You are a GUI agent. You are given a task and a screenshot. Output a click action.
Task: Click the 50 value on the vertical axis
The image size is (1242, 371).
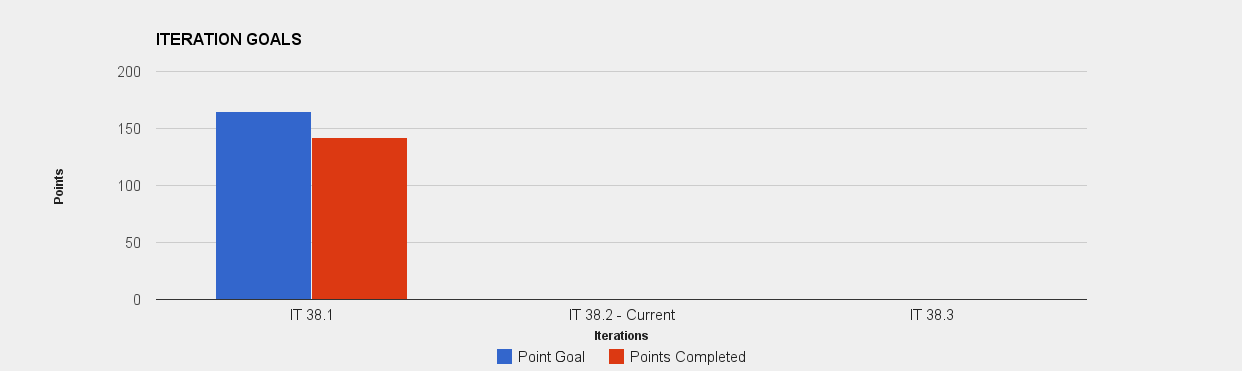pos(134,243)
